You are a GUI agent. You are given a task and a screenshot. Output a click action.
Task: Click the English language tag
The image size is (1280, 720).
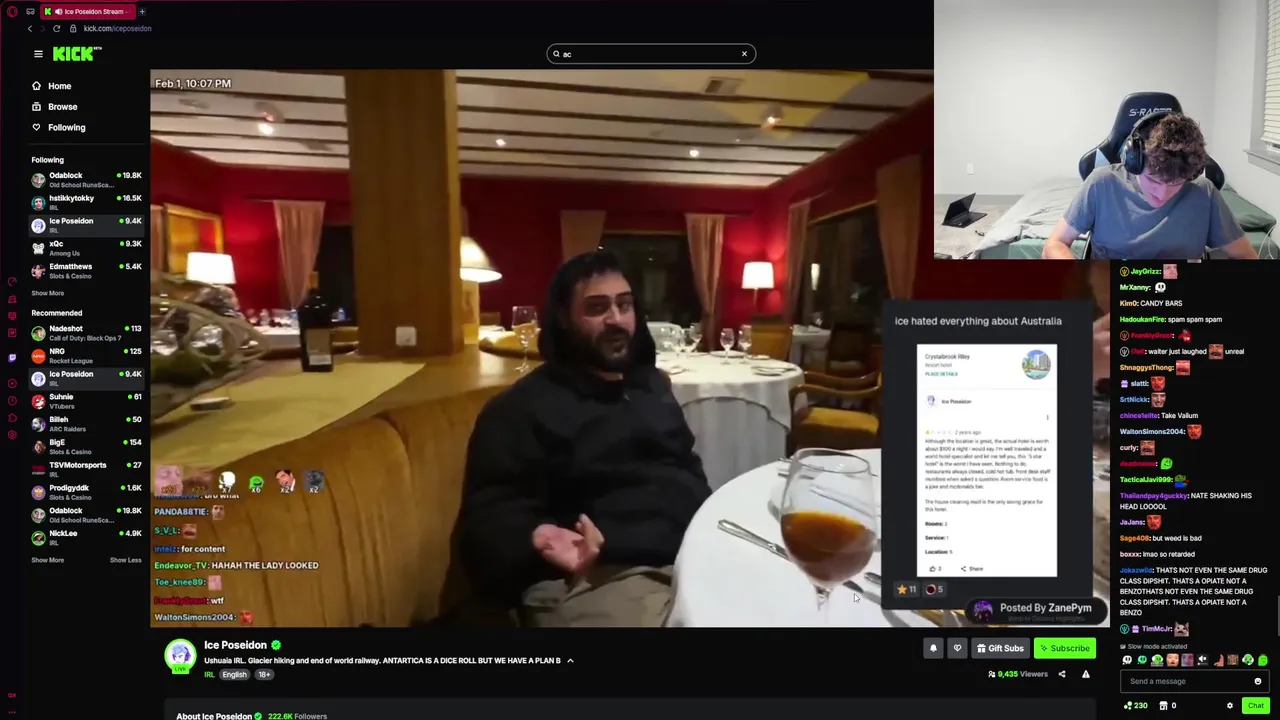[234, 675]
